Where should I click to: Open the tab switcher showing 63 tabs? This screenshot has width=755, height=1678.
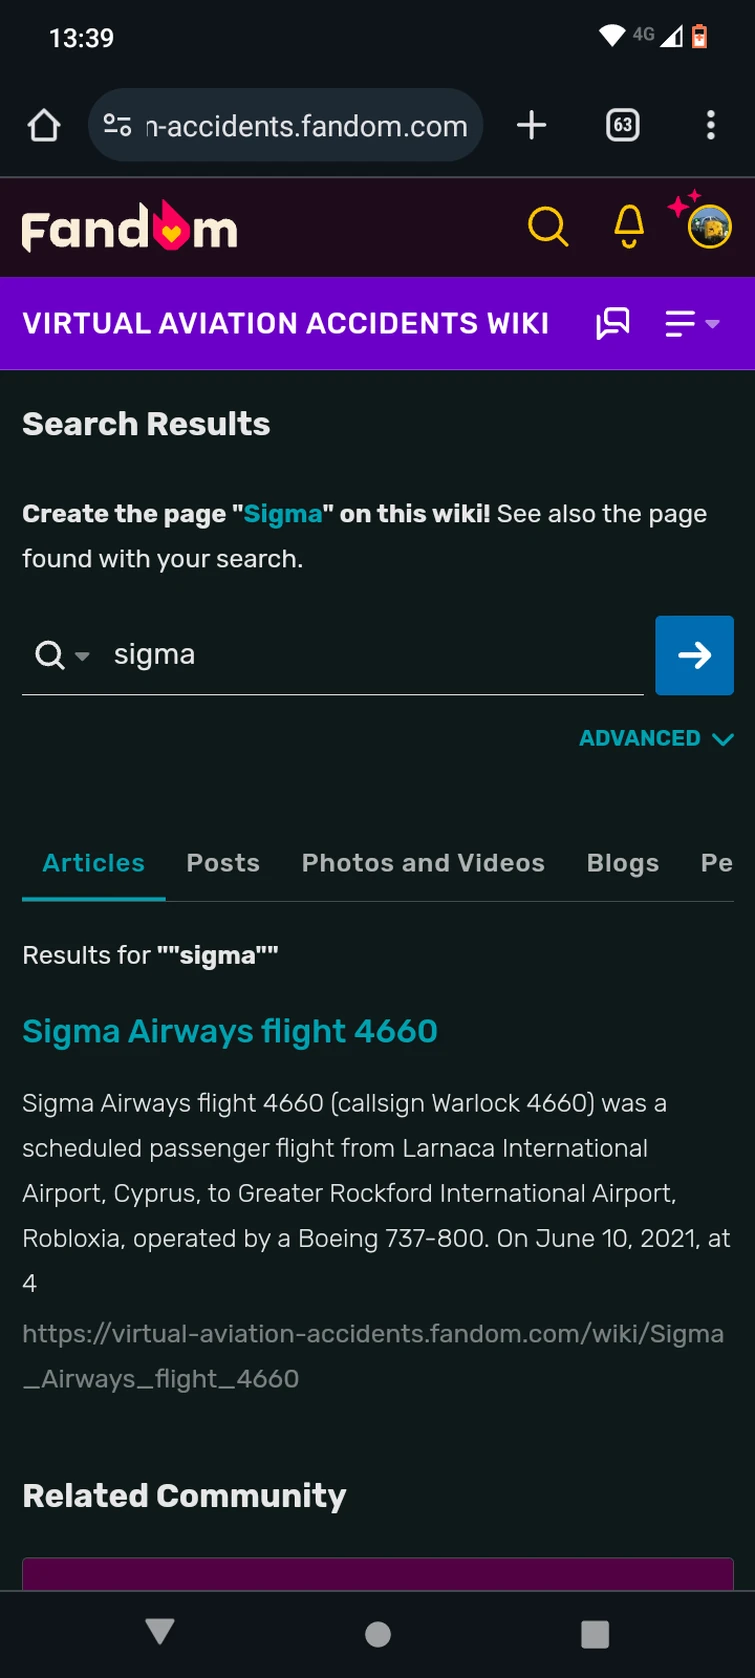tap(622, 125)
